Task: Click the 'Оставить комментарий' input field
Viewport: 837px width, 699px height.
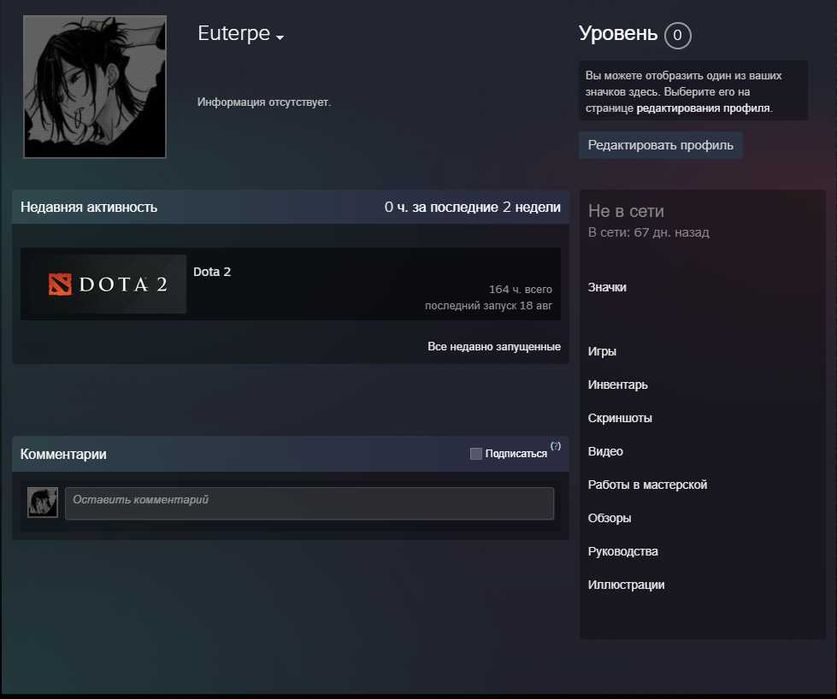Action: [x=310, y=503]
